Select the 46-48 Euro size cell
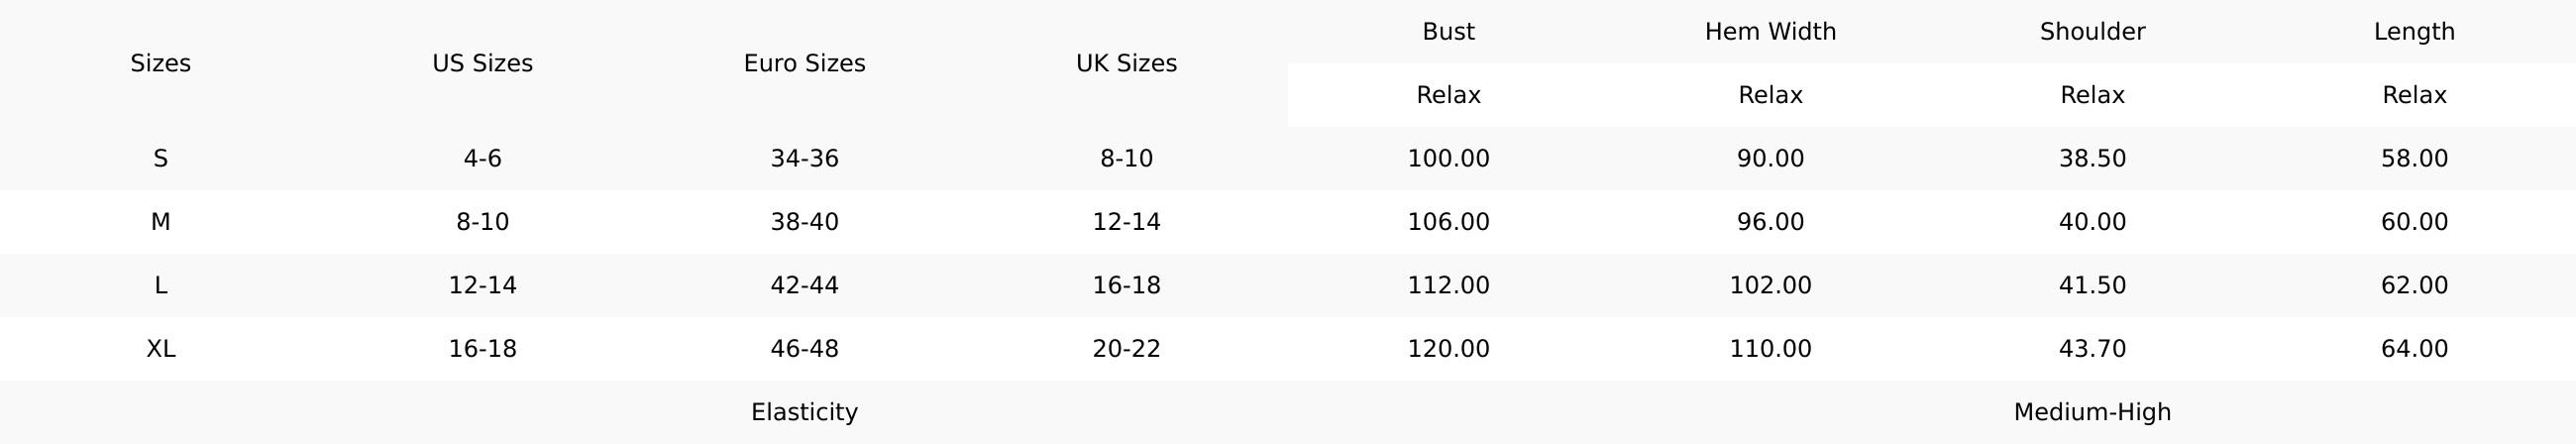This screenshot has height=444, width=2576. [804, 348]
